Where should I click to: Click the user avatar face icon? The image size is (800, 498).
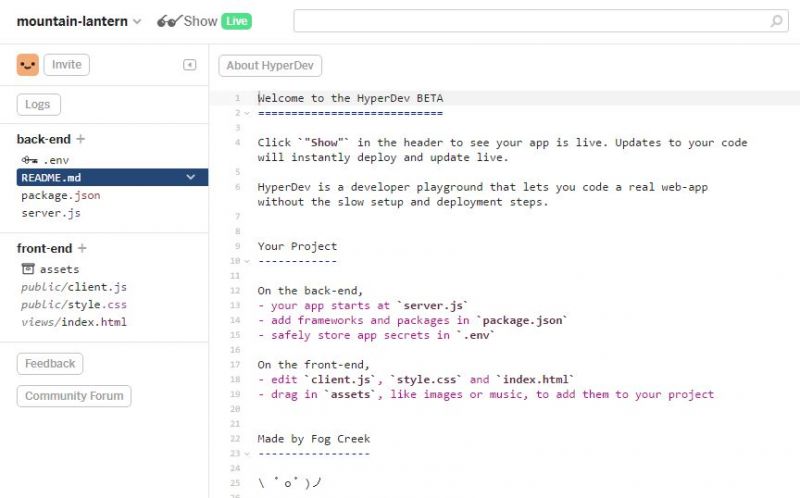tap(28, 65)
